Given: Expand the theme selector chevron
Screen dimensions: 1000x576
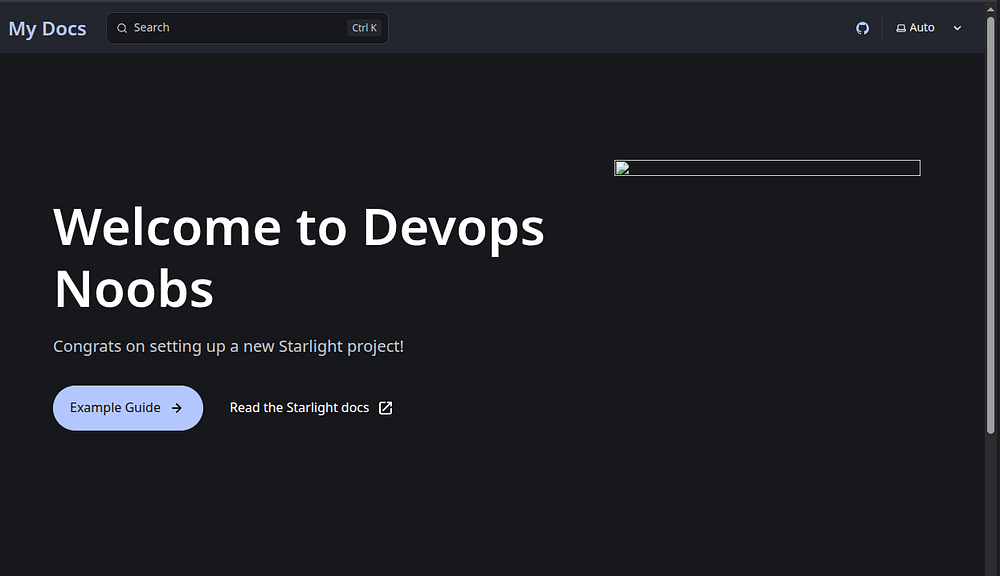Looking at the screenshot, I should click(x=957, y=28).
